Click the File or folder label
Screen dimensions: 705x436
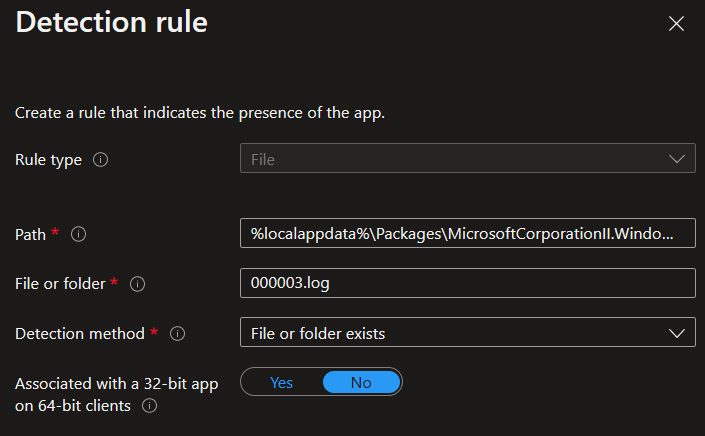(x=60, y=284)
